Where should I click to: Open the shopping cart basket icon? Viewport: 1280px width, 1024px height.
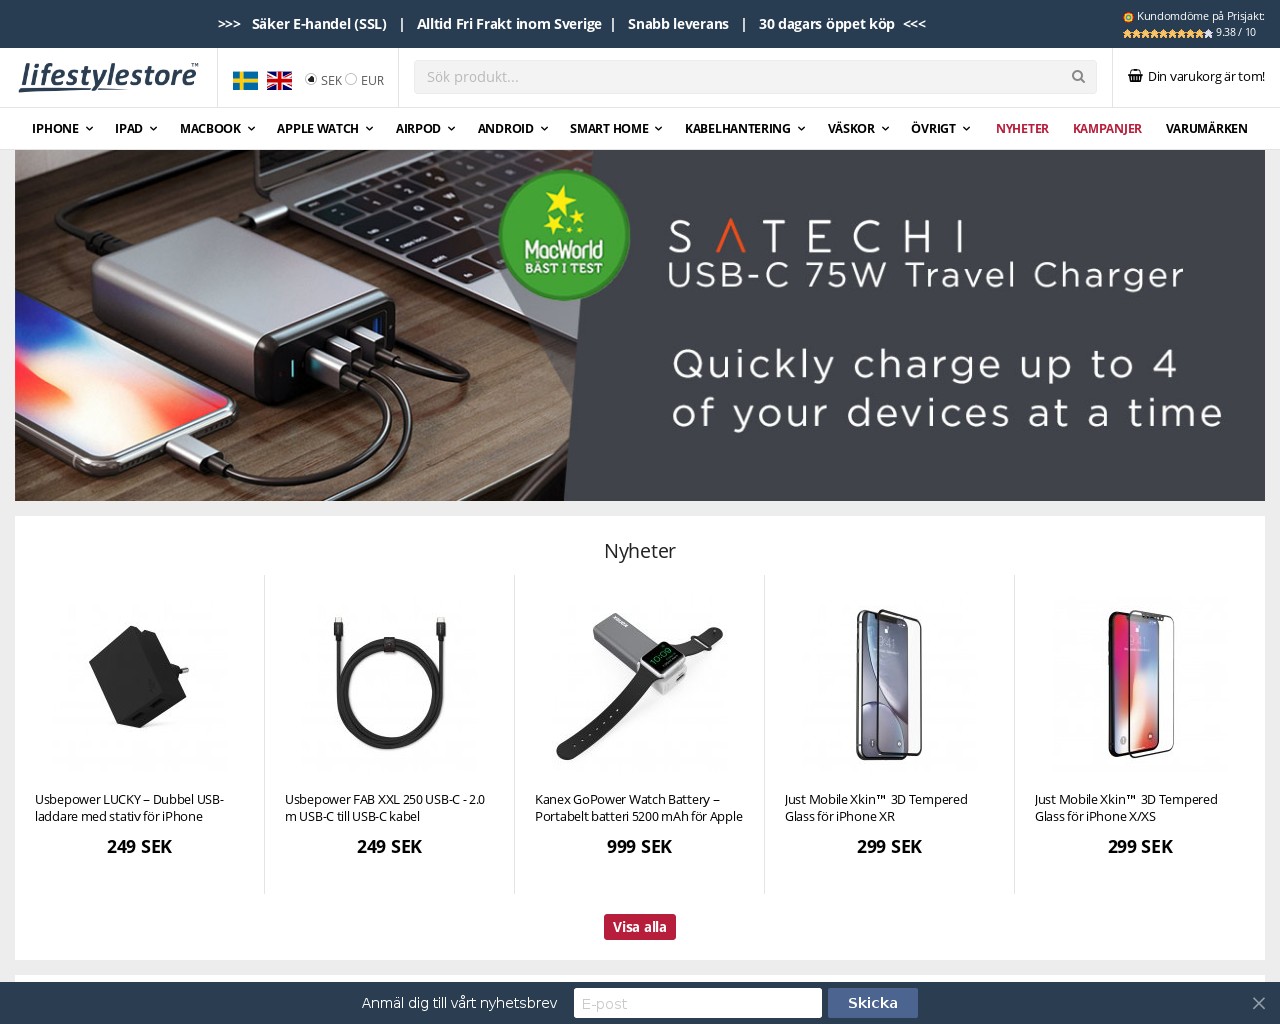click(x=1135, y=76)
